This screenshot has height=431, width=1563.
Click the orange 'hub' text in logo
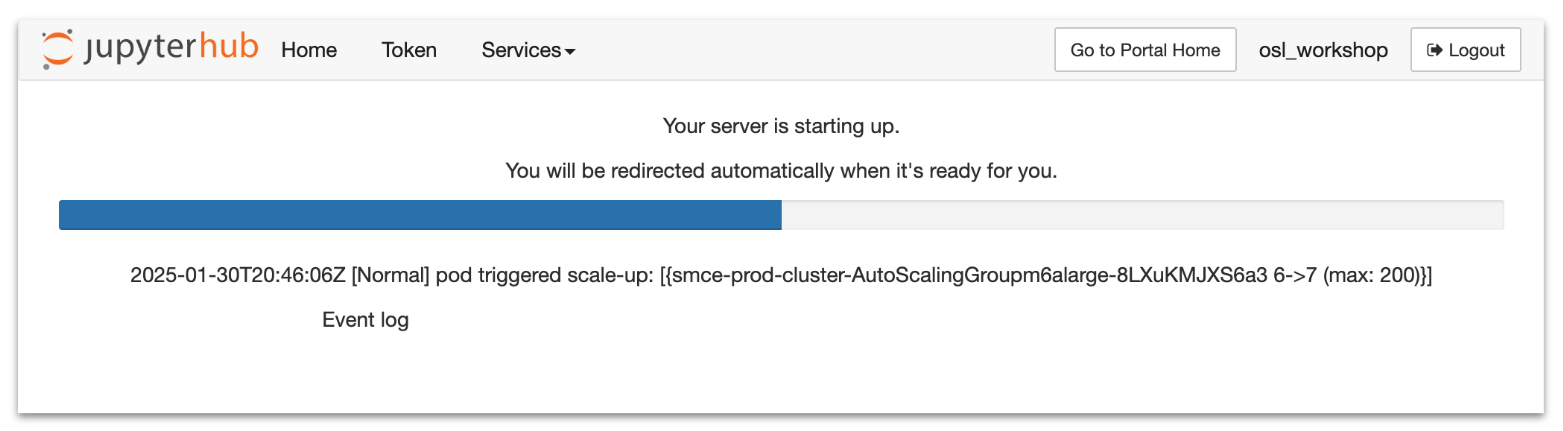229,47
